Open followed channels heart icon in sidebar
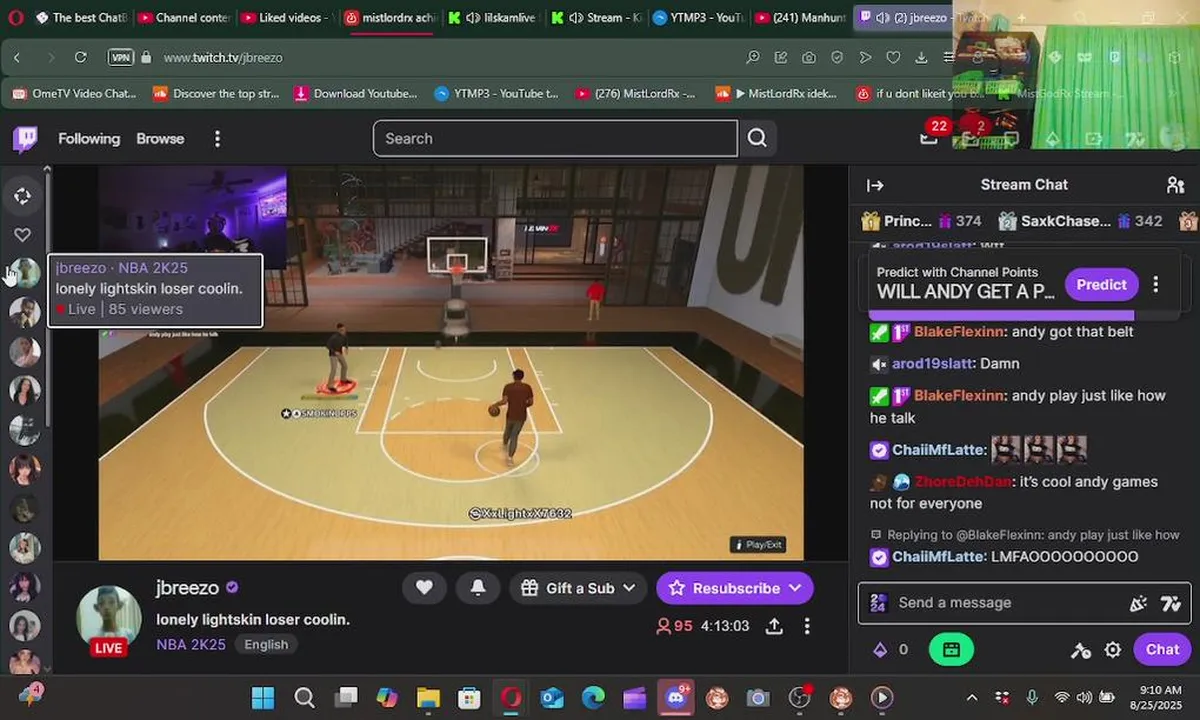This screenshot has height=720, width=1200. 22,235
